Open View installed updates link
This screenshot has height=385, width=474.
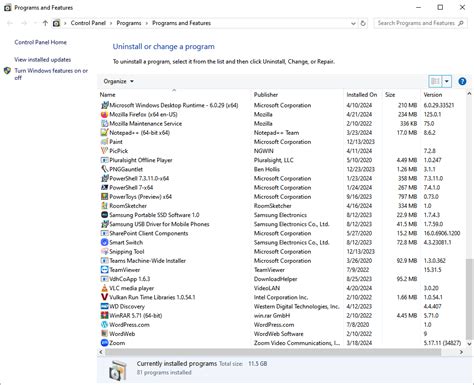coord(42,60)
